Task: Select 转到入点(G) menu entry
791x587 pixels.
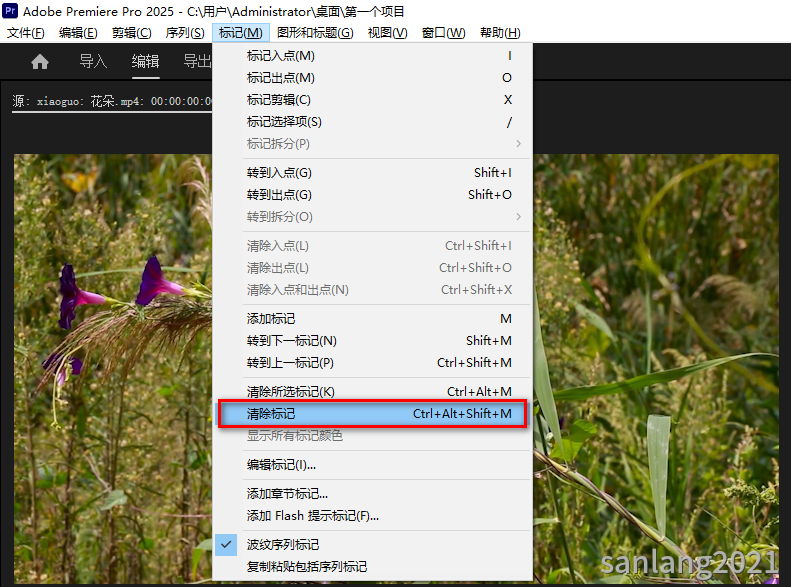Action: 373,172
